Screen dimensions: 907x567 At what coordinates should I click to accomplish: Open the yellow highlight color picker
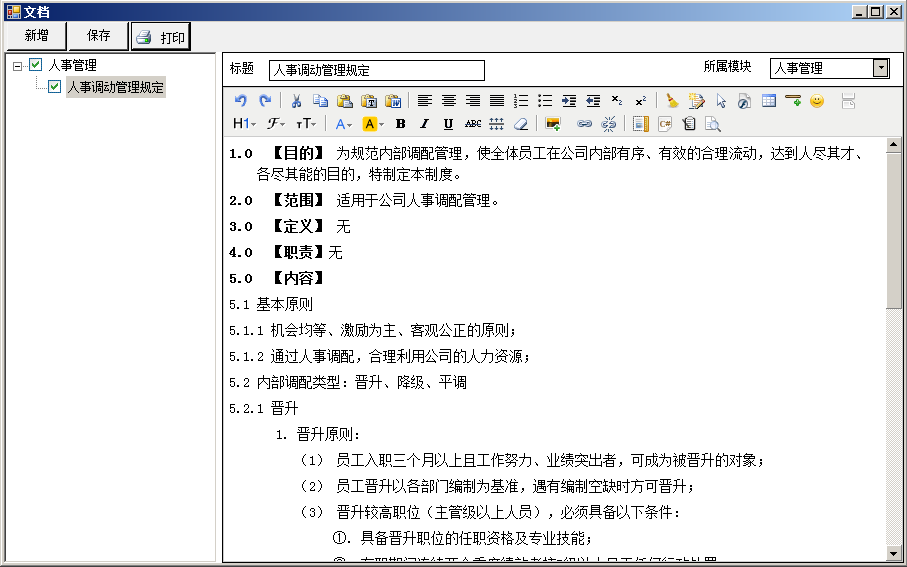(373, 124)
